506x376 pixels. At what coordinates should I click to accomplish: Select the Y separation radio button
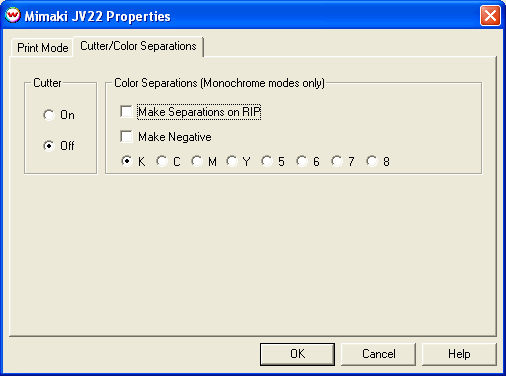[x=232, y=161]
